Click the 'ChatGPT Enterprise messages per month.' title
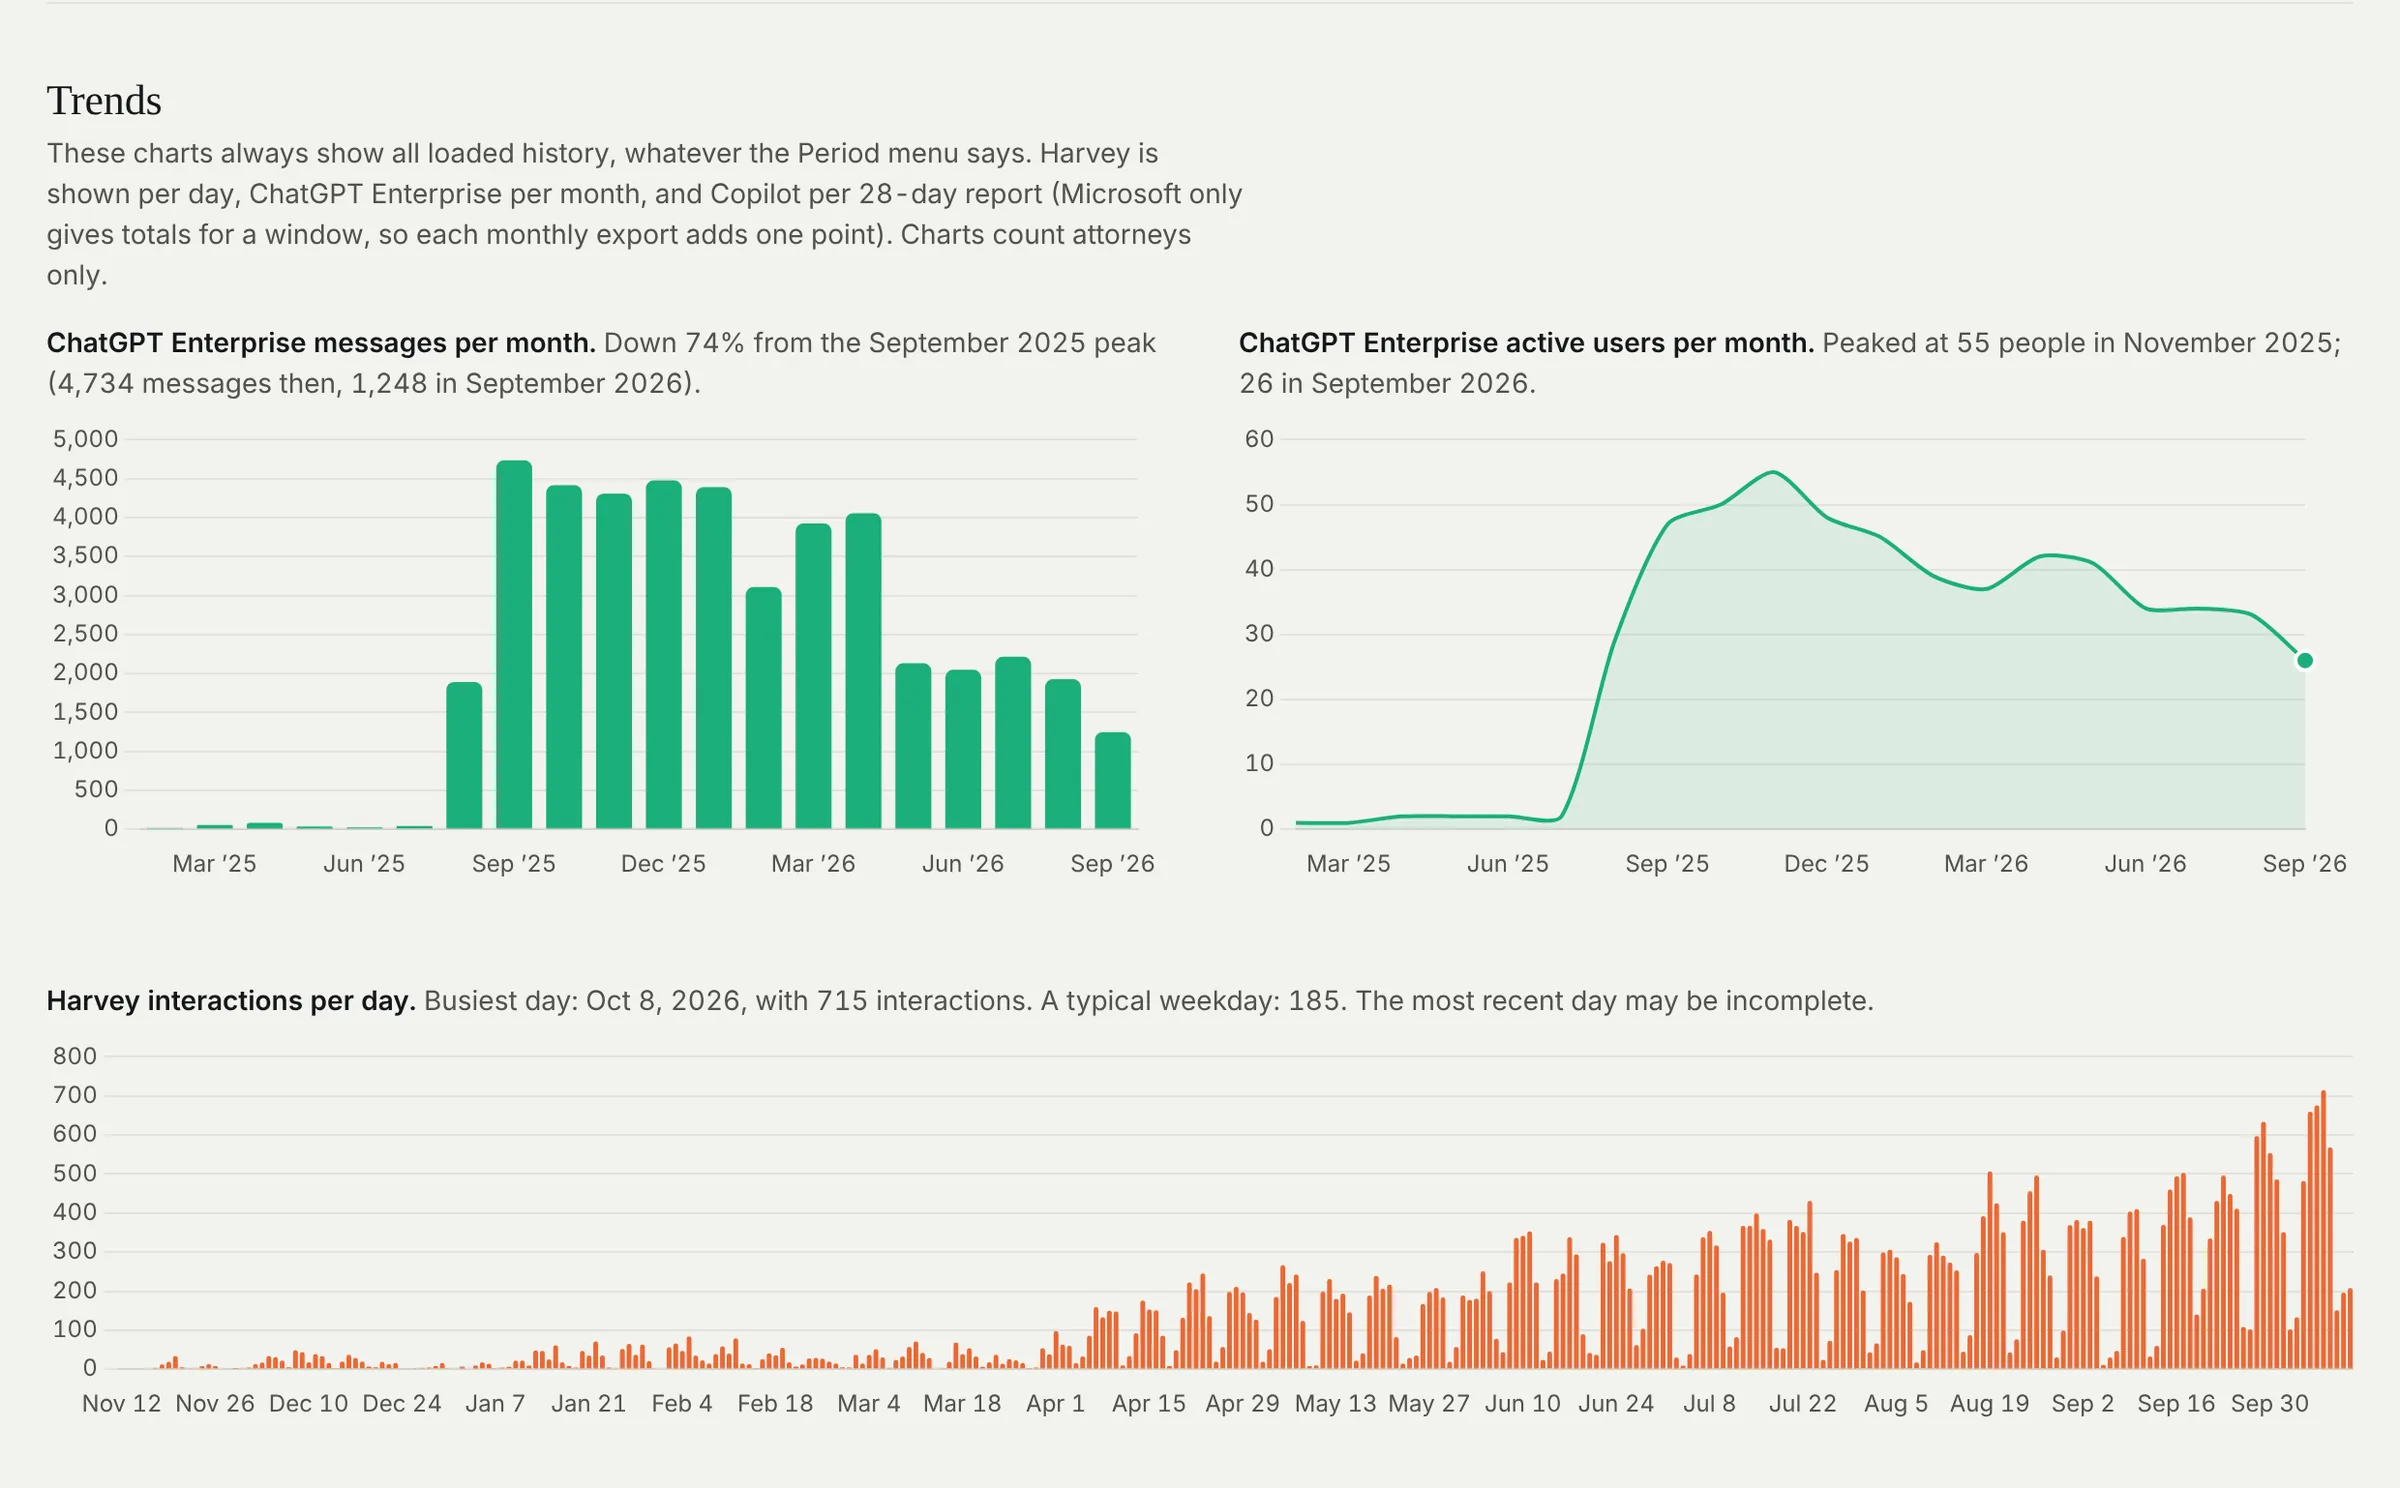The width and height of the screenshot is (2400, 1488). pyautogui.click(x=321, y=343)
